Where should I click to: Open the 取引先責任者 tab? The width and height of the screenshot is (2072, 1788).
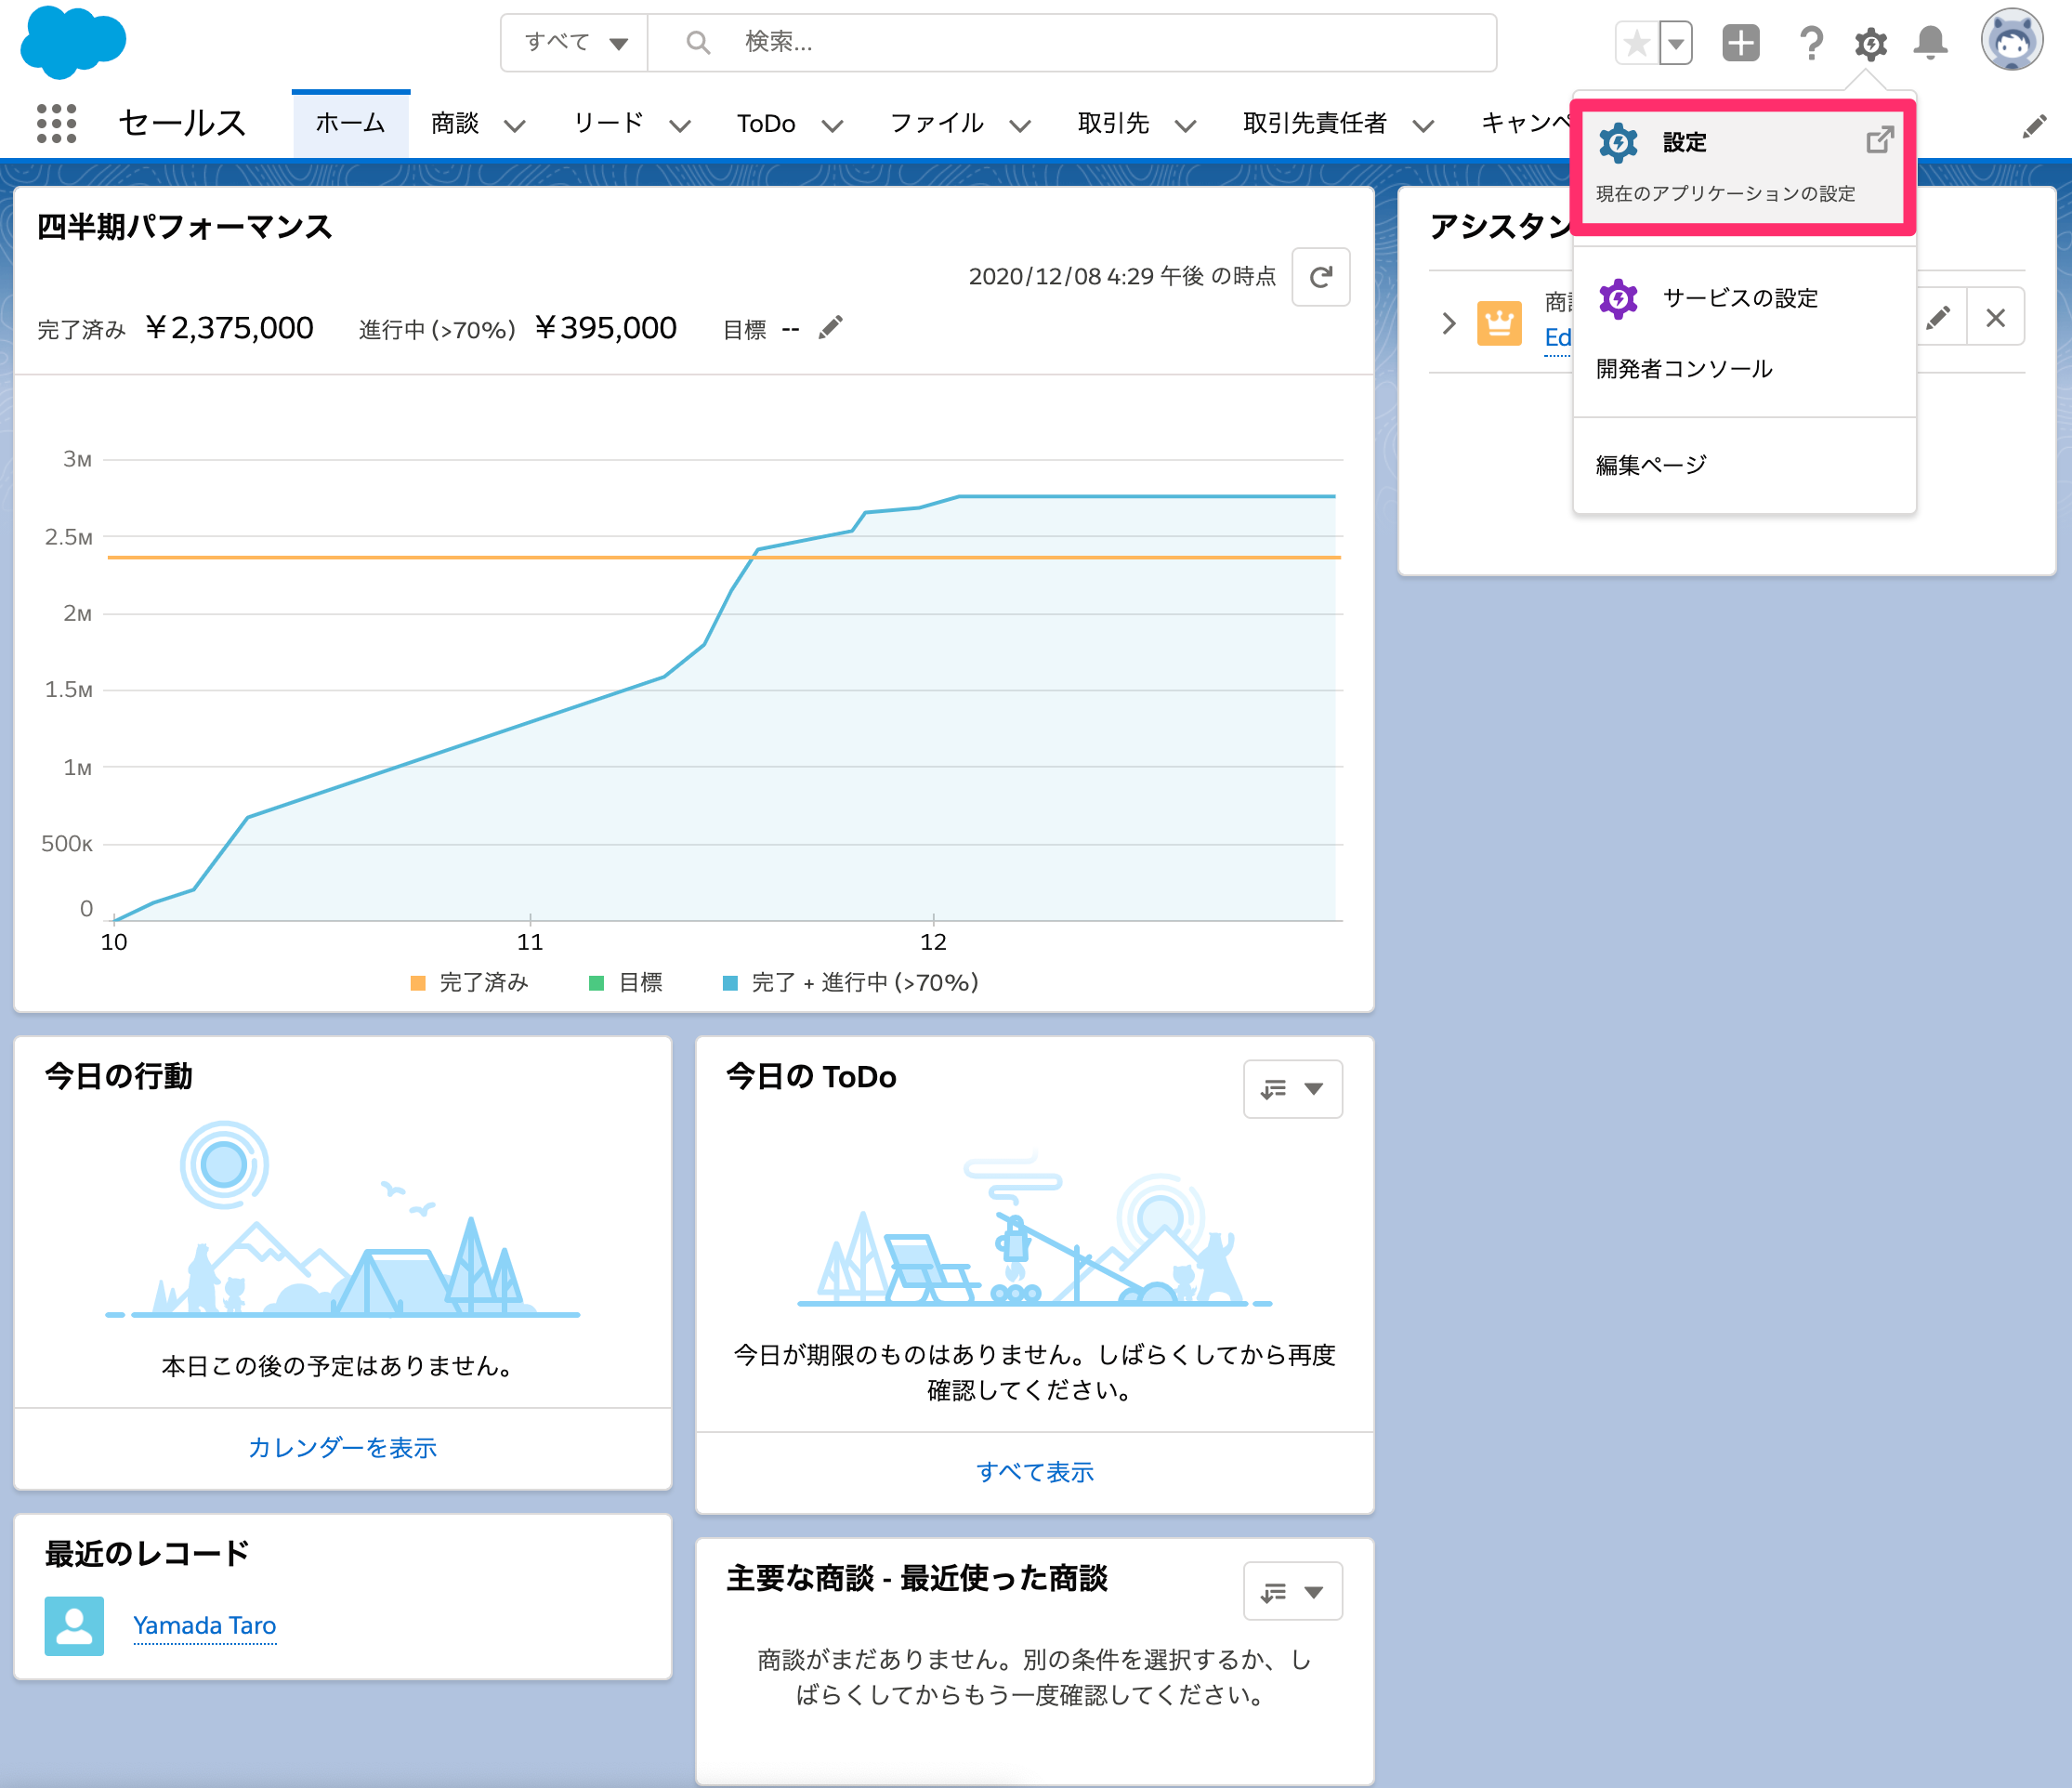(x=1315, y=123)
